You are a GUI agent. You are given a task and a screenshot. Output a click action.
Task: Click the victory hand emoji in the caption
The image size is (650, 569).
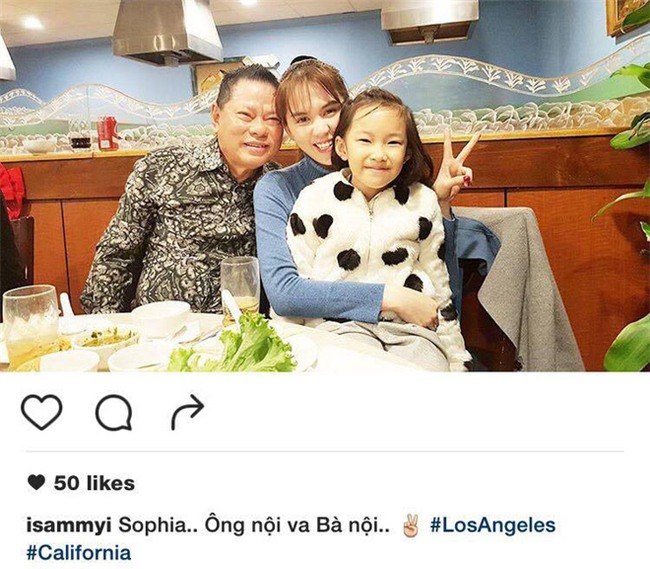(411, 525)
